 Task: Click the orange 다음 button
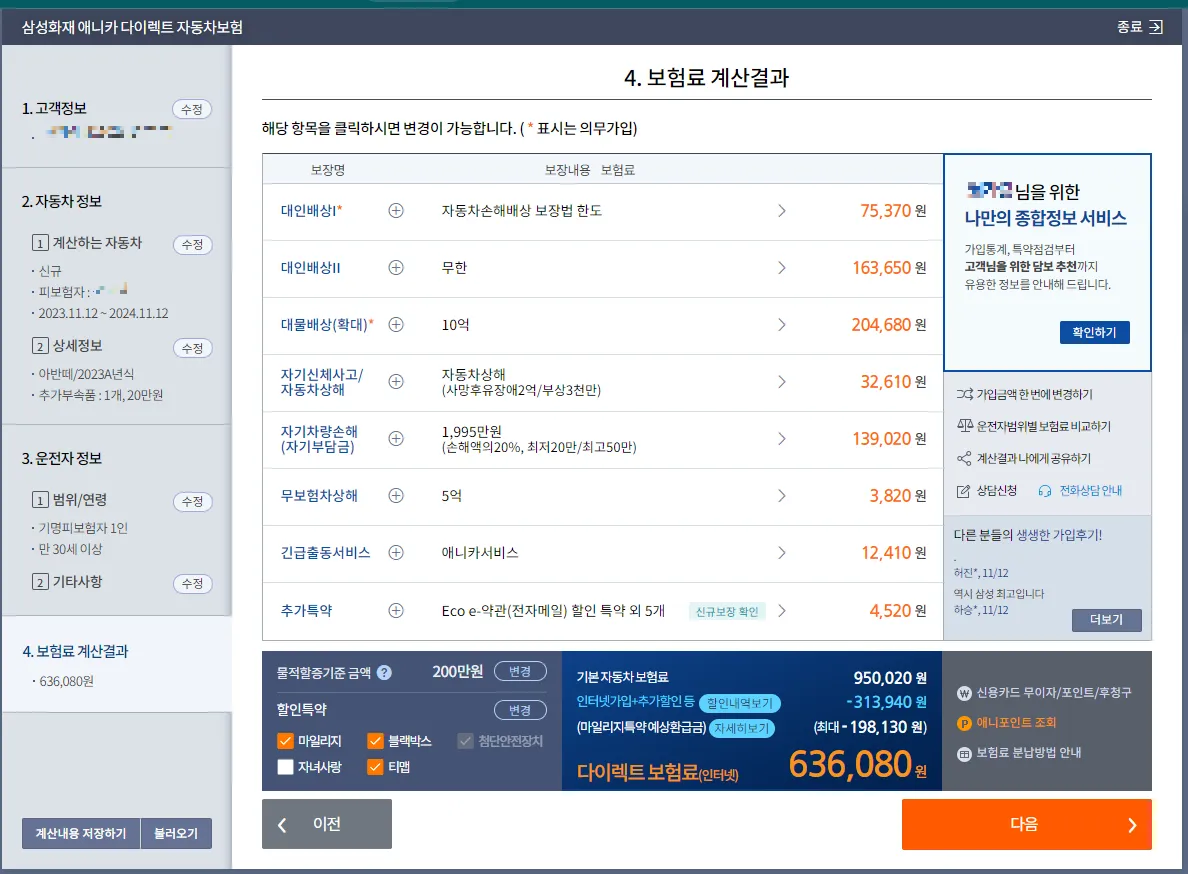[x=1025, y=824]
